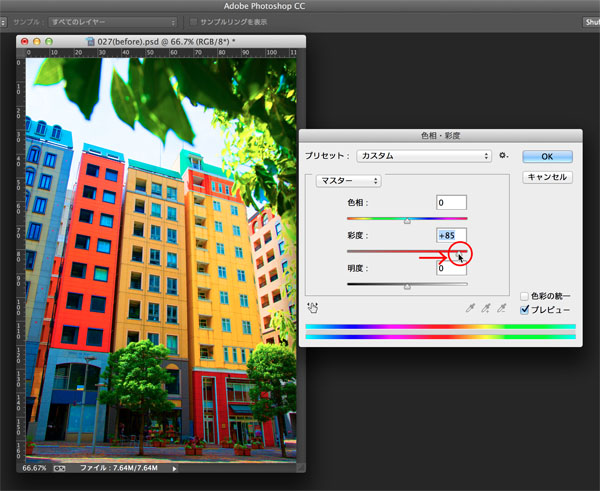Click the キャンセル button
The height and width of the screenshot is (491, 600).
(x=547, y=177)
